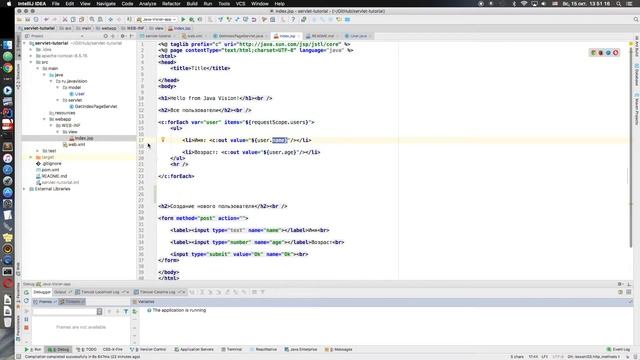Open the Event Log button

(x=618, y=349)
